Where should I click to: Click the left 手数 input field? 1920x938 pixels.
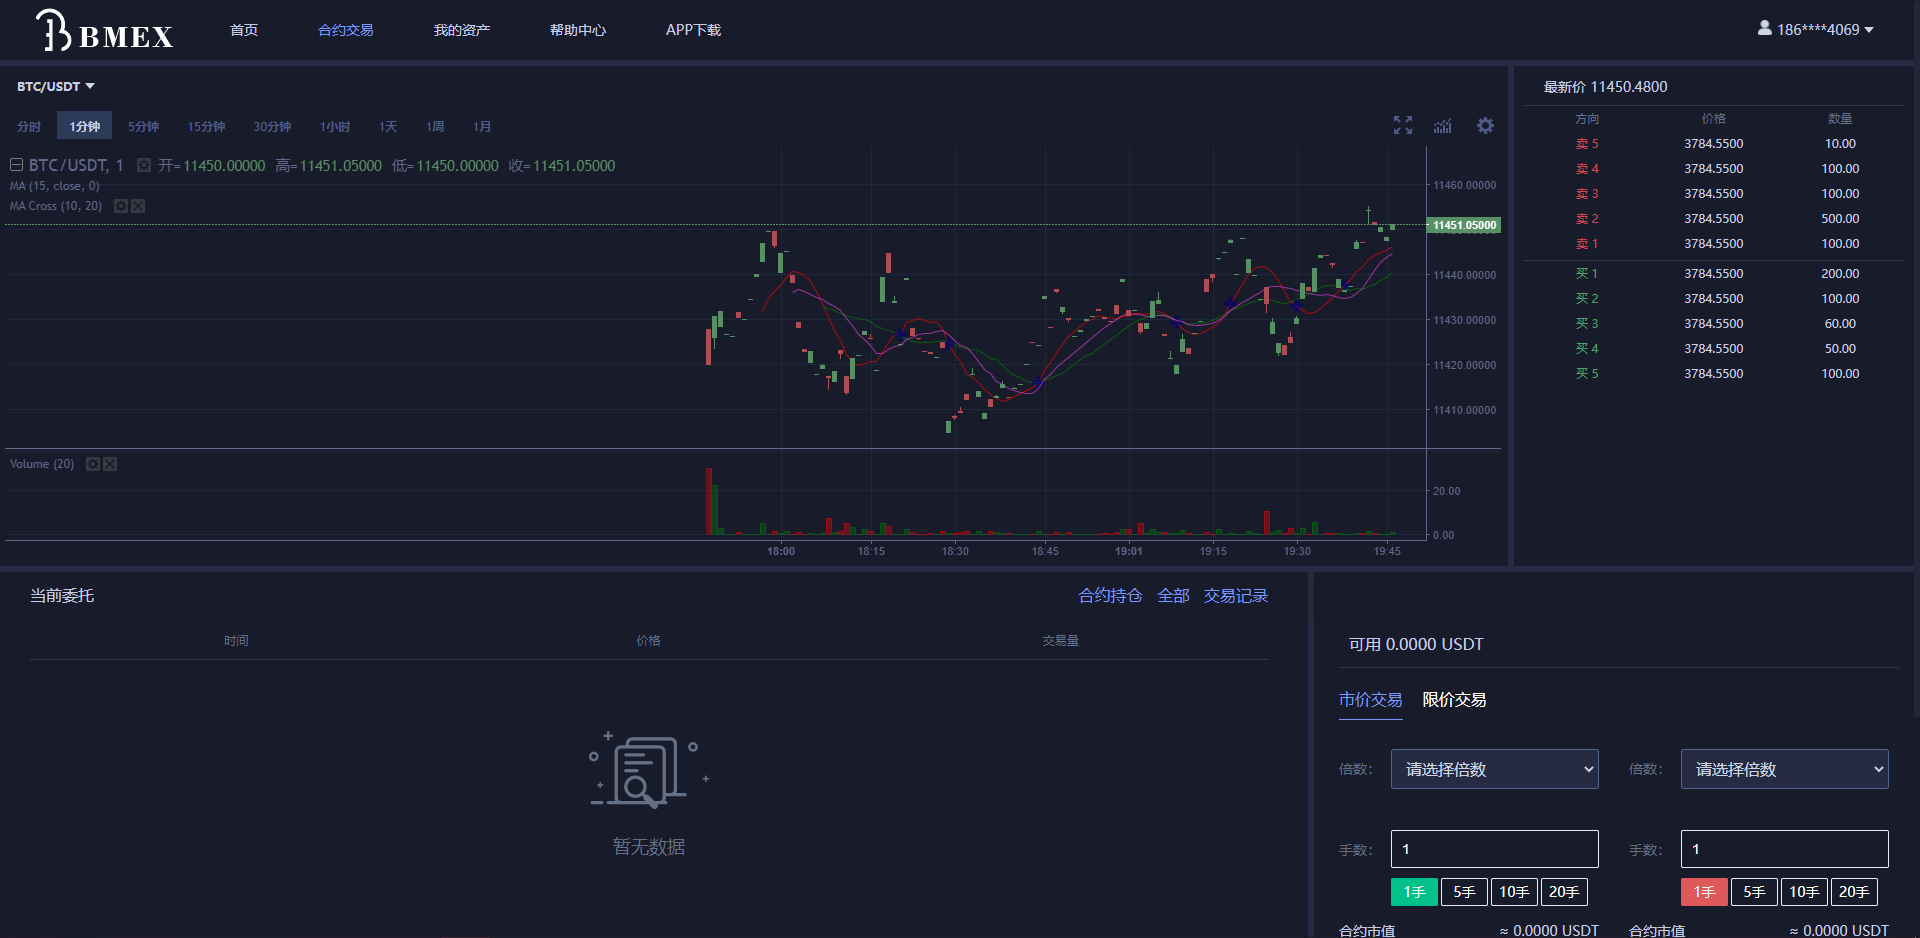(x=1494, y=849)
